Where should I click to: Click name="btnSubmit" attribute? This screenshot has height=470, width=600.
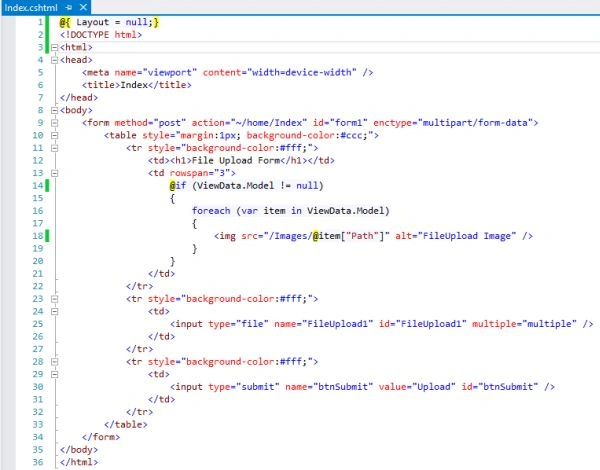click(329, 387)
